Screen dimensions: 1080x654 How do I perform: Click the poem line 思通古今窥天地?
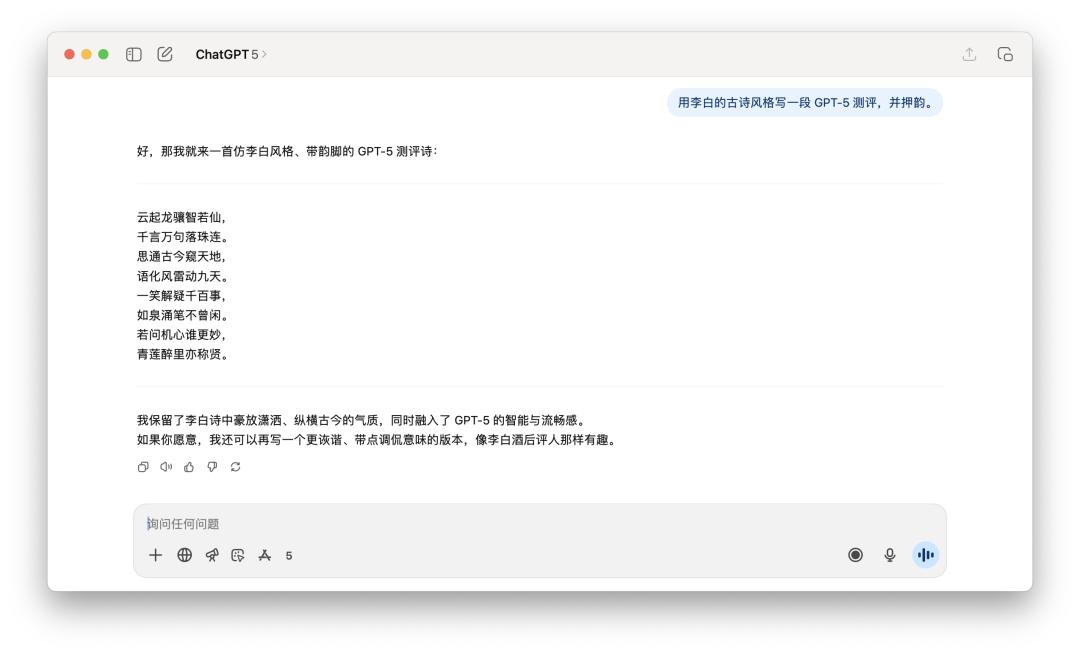point(181,256)
